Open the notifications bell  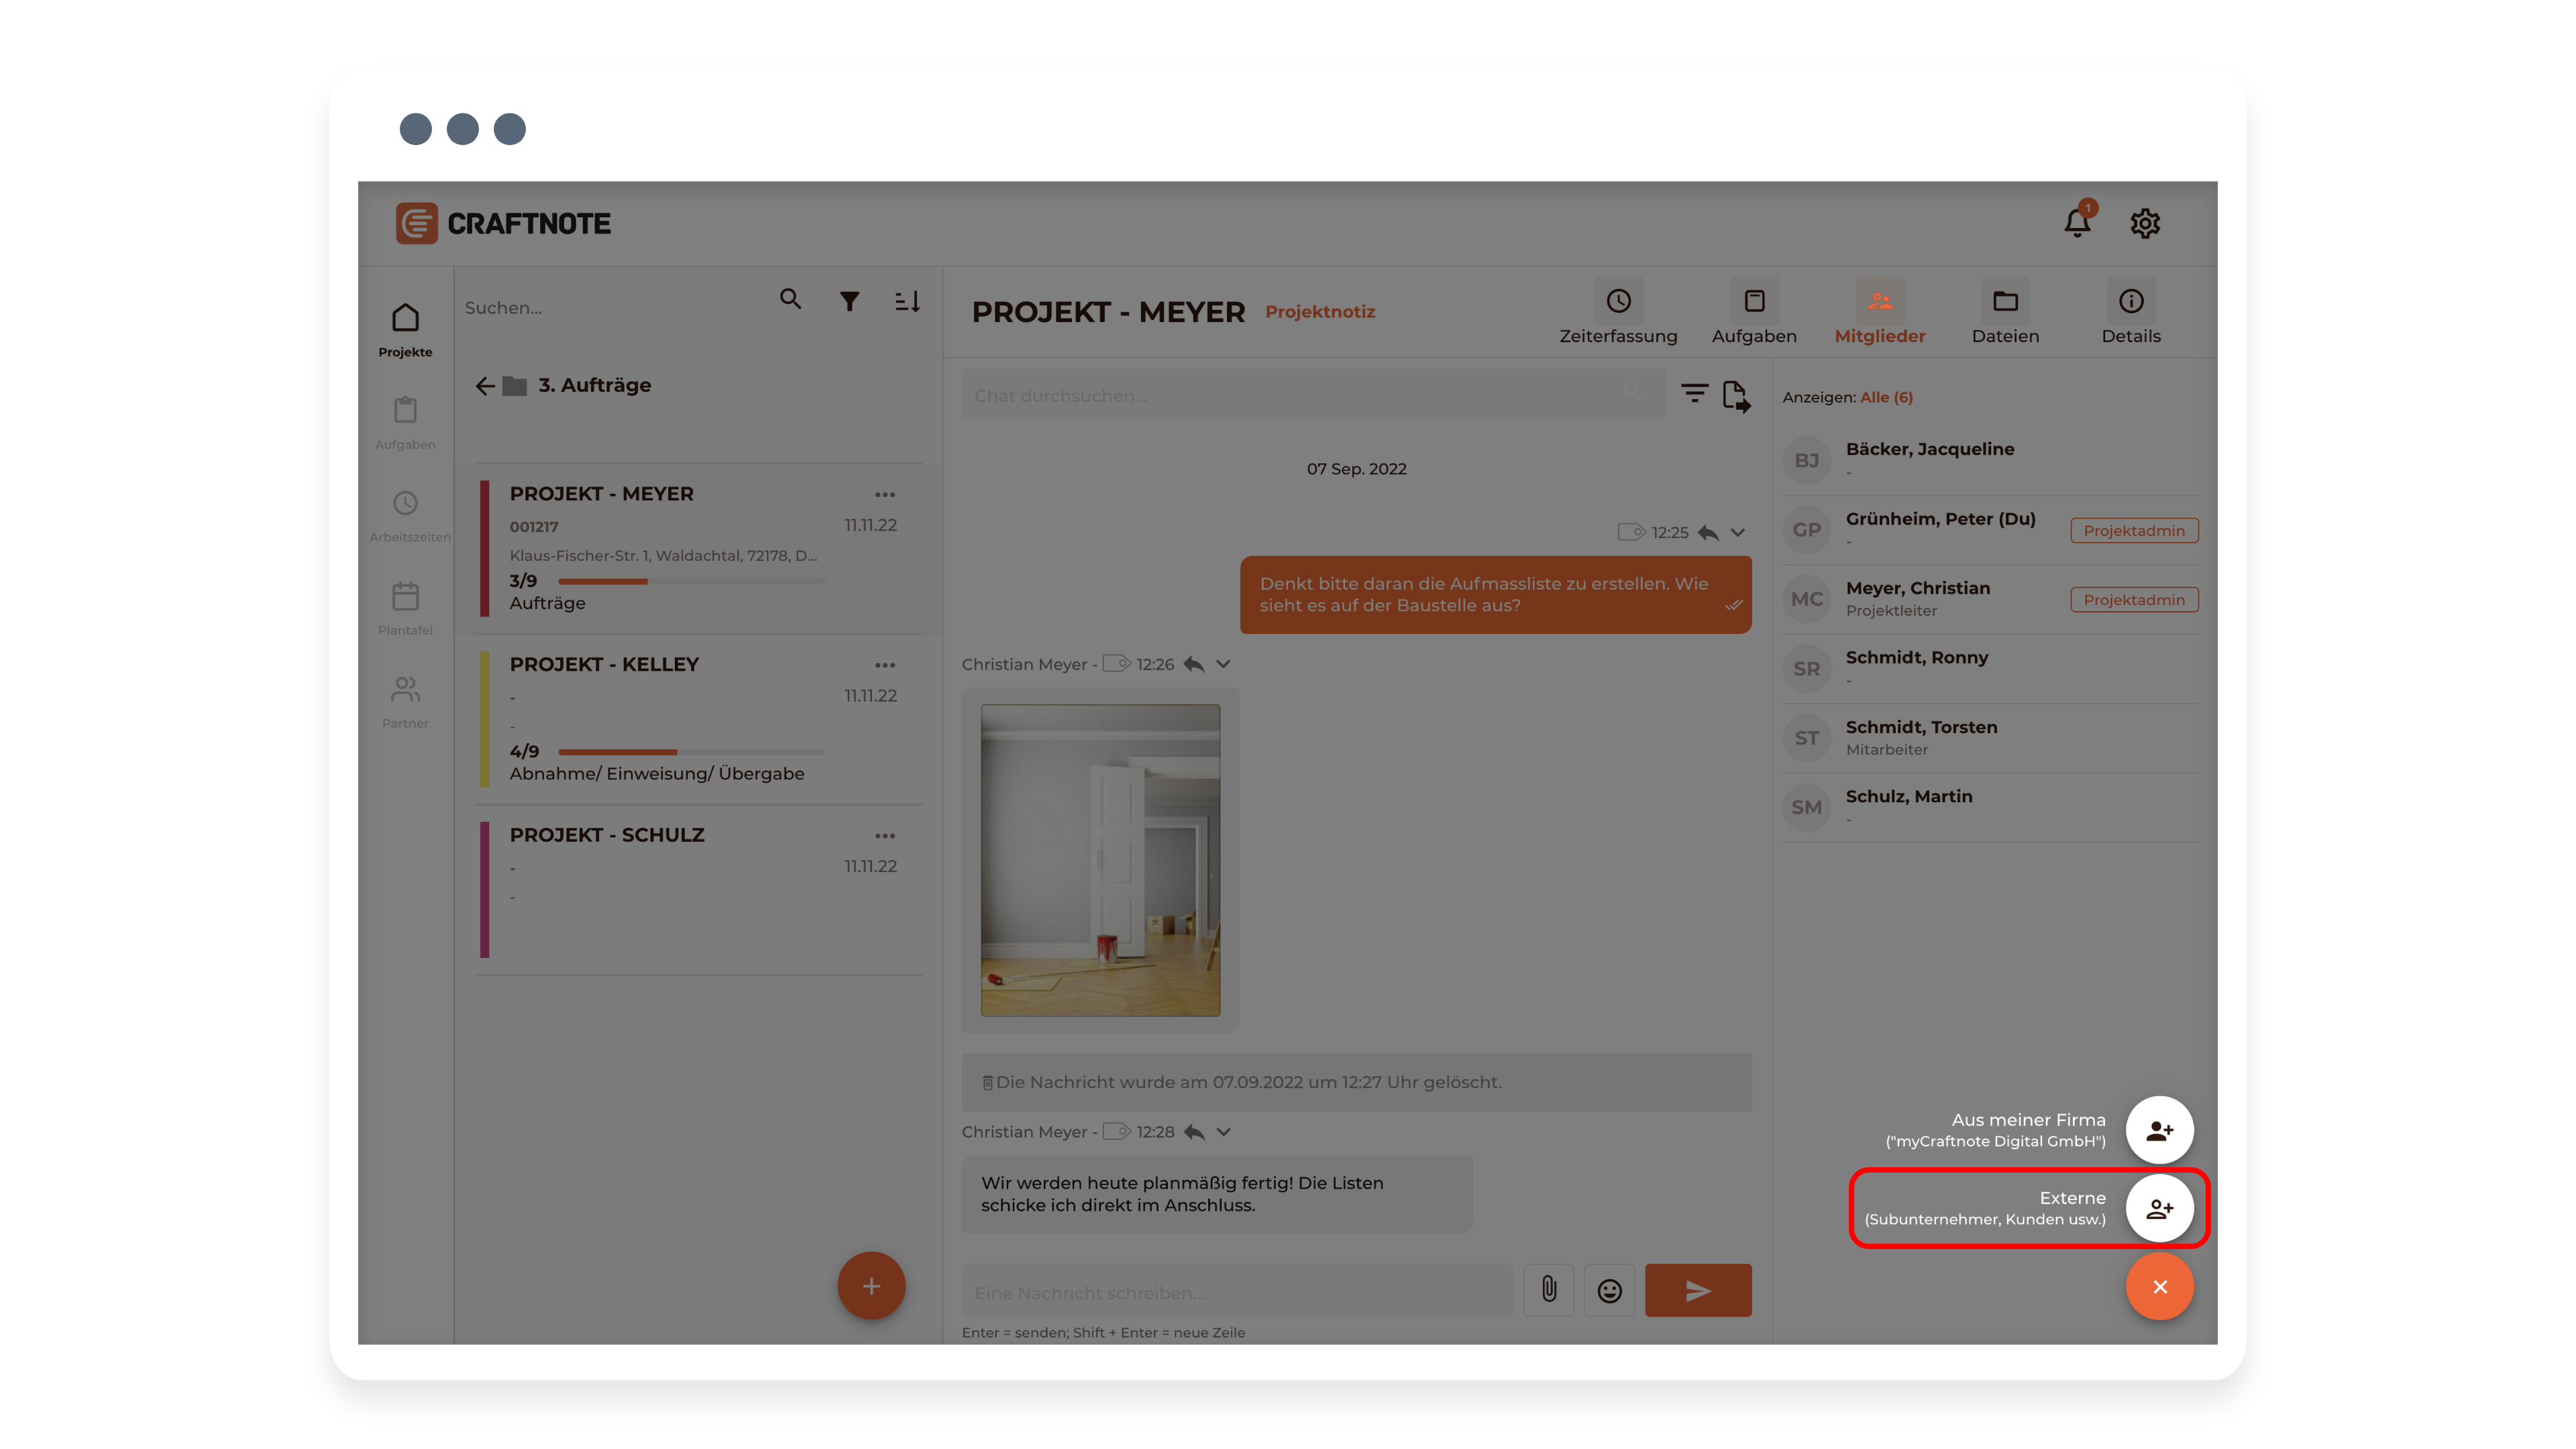[2077, 222]
